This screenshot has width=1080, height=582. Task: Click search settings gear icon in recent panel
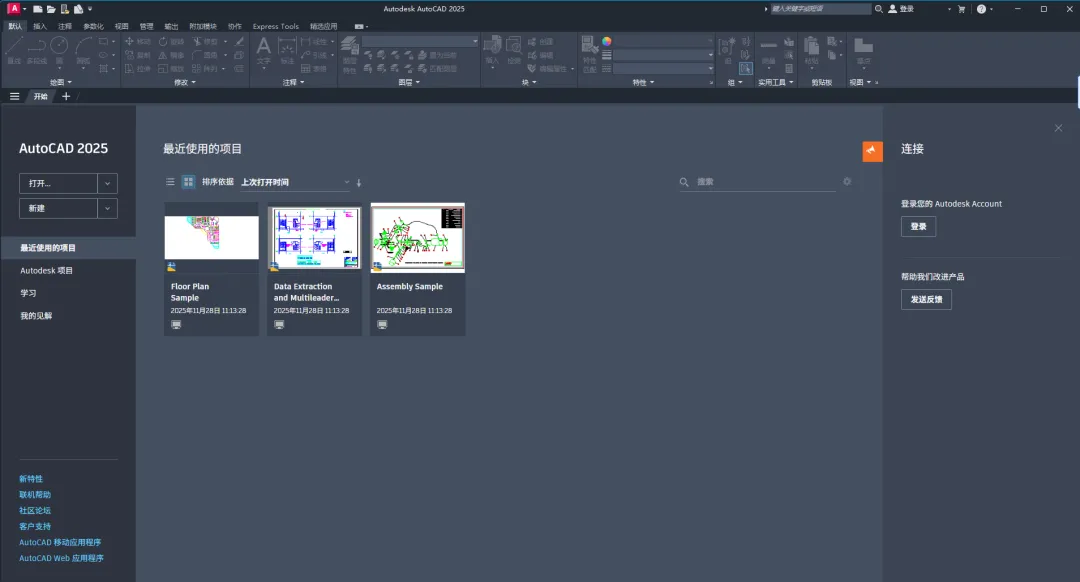click(x=847, y=182)
